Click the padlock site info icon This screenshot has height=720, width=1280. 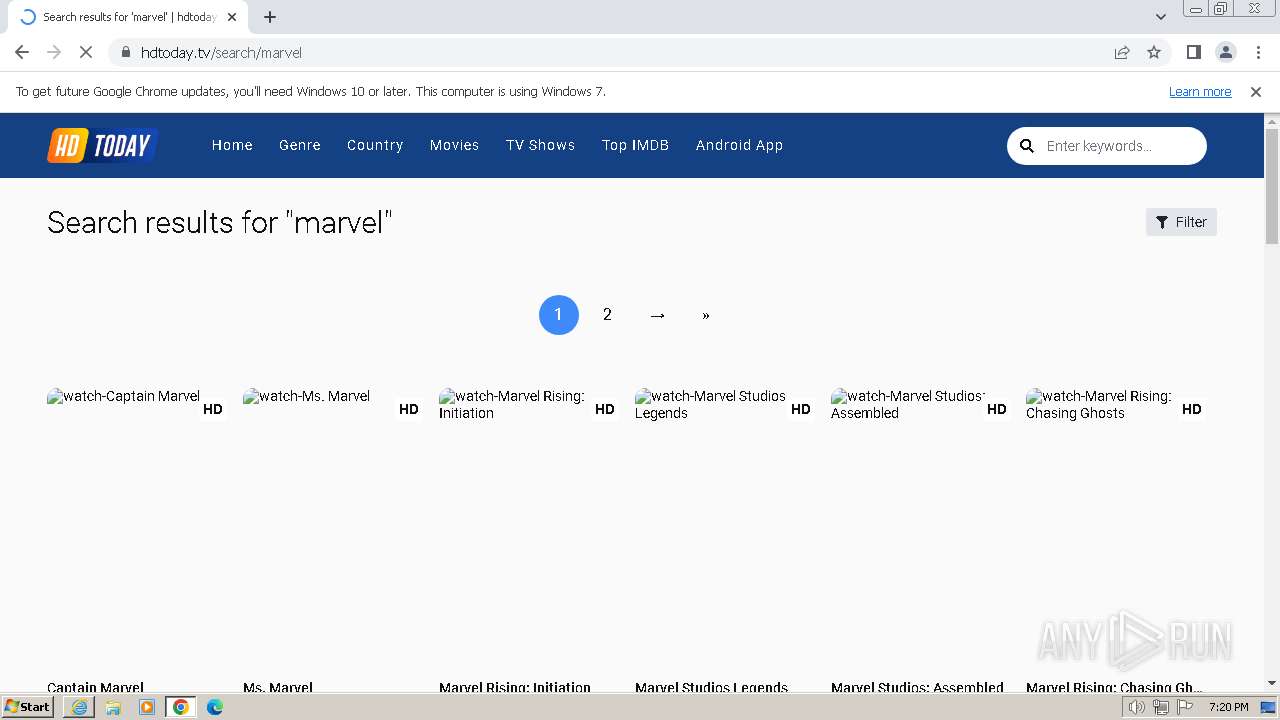pos(125,52)
